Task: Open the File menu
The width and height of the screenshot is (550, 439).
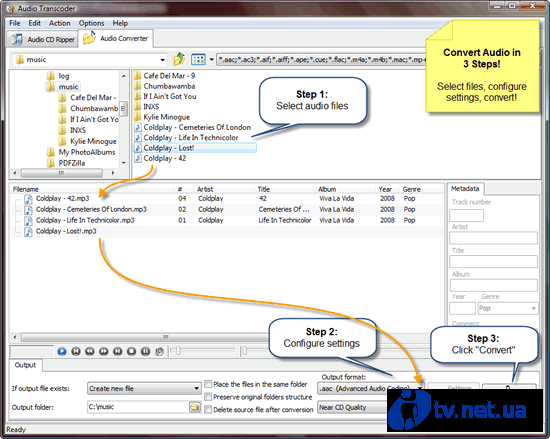Action: (x=15, y=23)
